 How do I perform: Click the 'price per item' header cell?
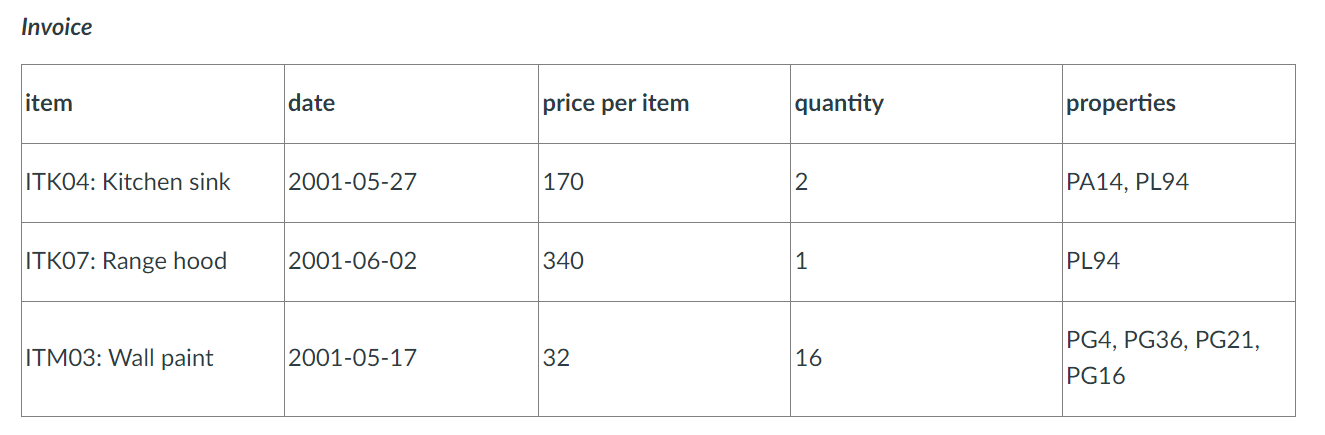[665, 104]
